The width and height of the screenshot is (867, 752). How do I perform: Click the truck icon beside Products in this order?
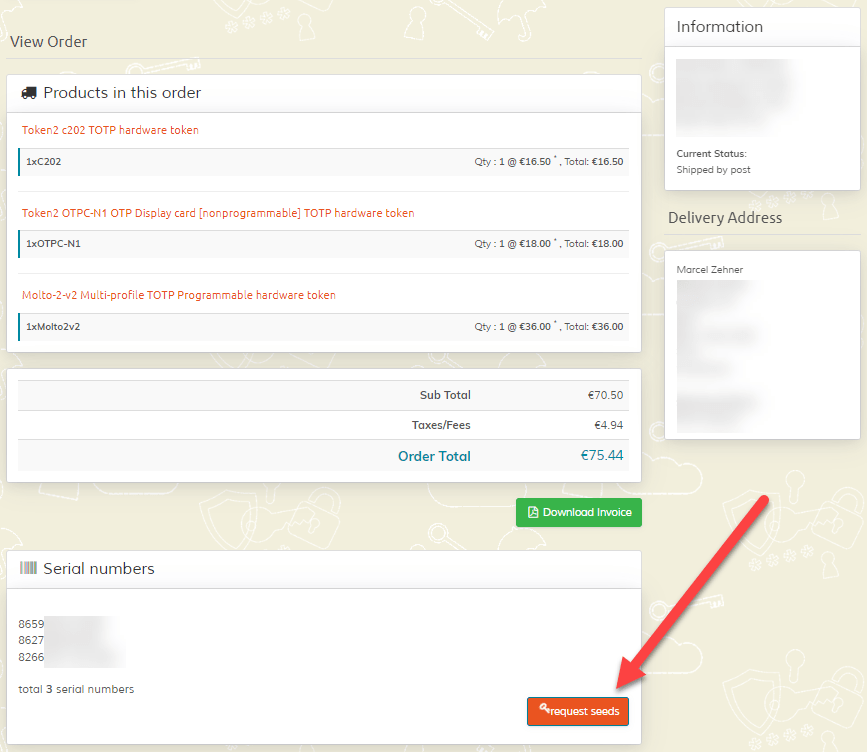point(29,93)
